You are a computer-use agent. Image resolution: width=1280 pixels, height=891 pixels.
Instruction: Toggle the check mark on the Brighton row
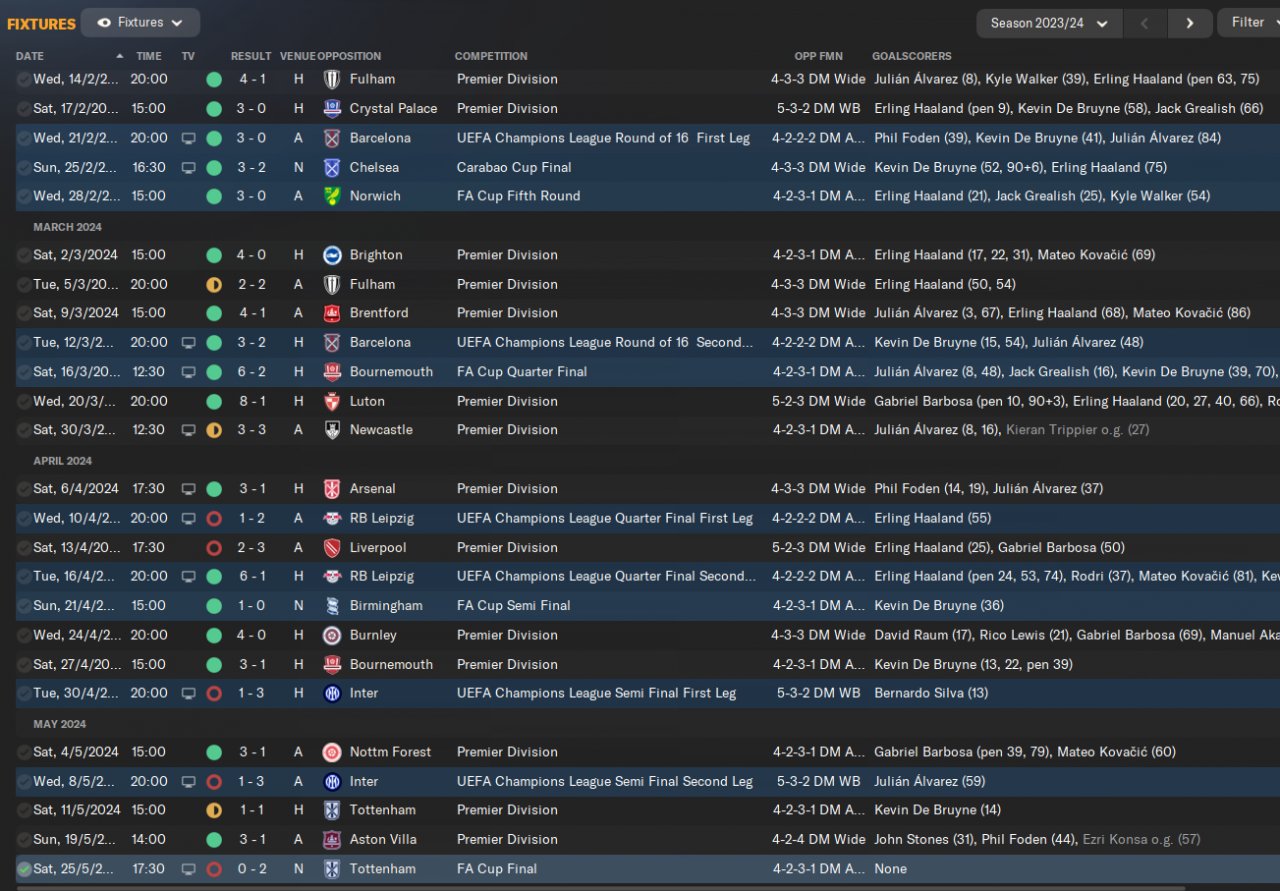pos(24,255)
